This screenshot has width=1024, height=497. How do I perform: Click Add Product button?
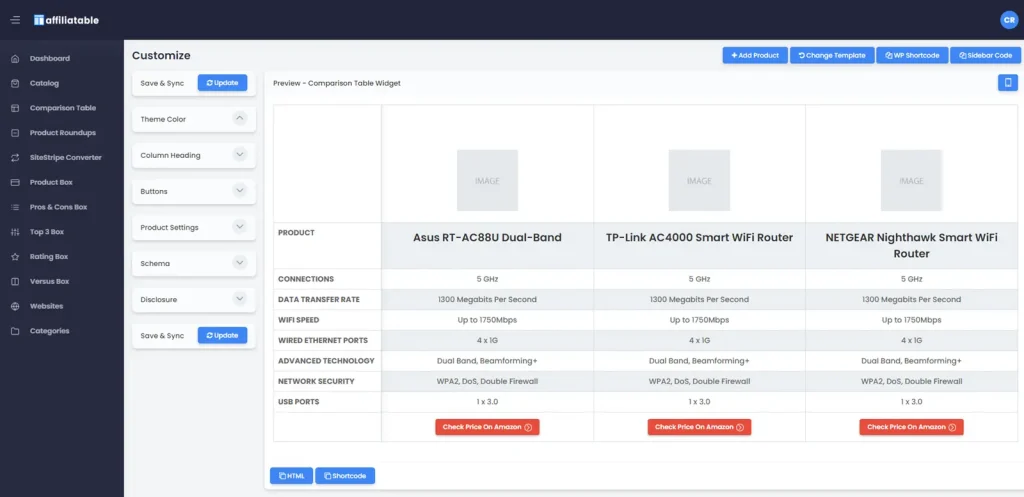[x=755, y=56]
